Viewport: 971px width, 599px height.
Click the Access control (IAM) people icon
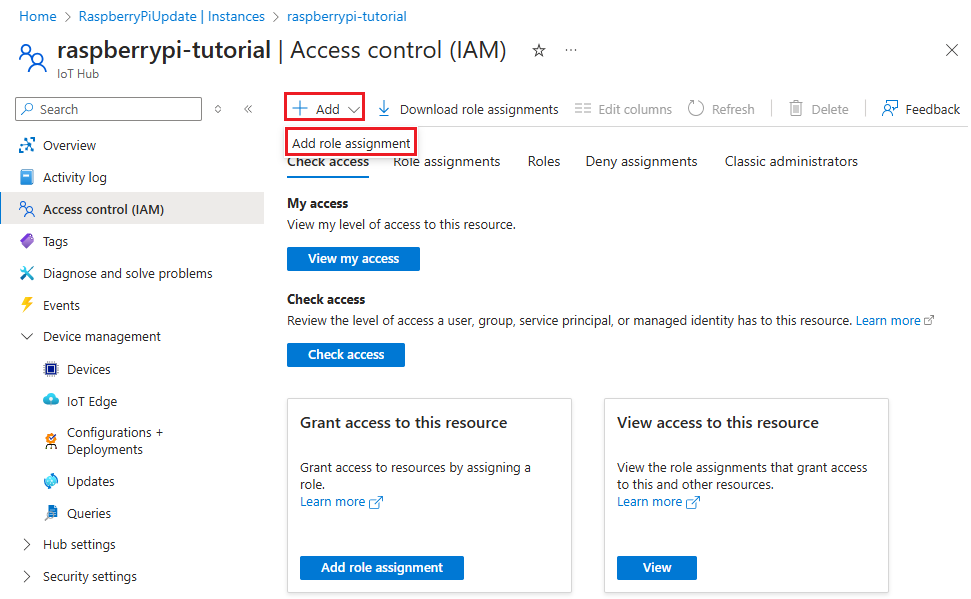[x=27, y=209]
